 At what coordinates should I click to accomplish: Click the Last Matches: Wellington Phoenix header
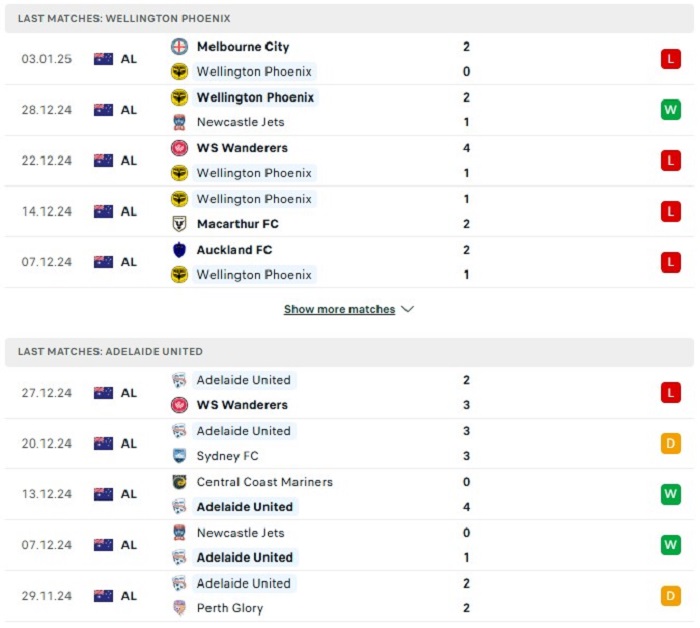coord(349,18)
